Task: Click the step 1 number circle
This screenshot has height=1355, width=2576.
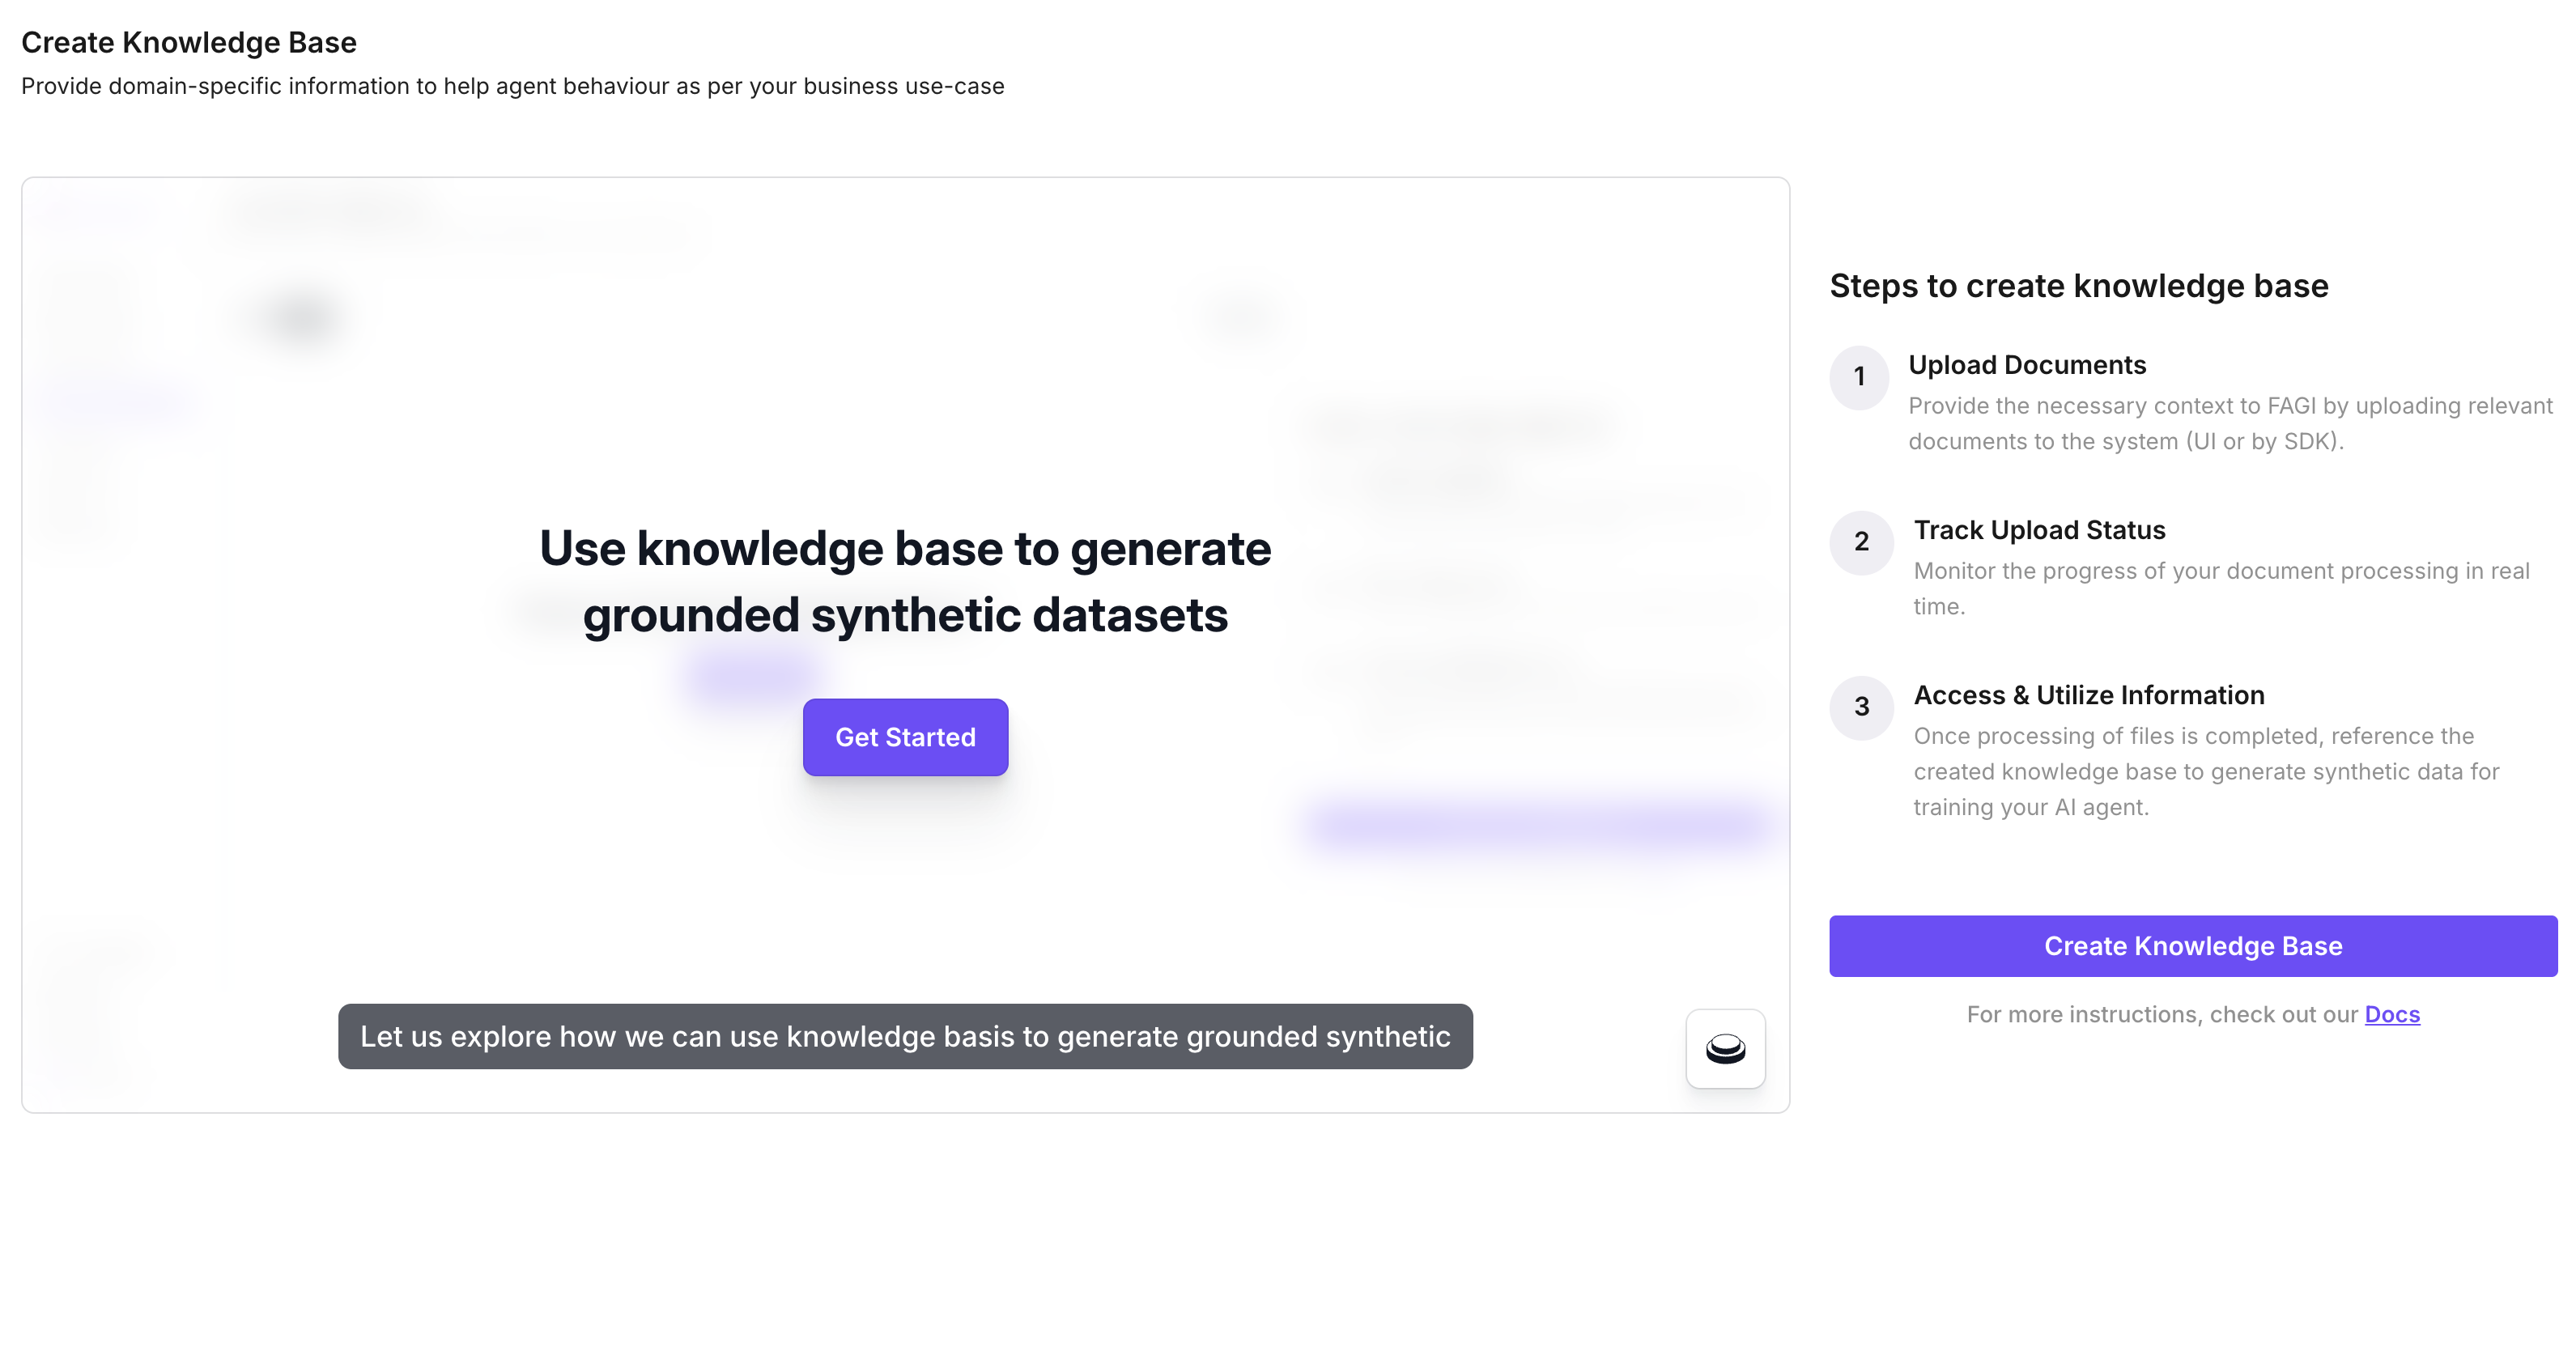Action: [x=1859, y=377]
